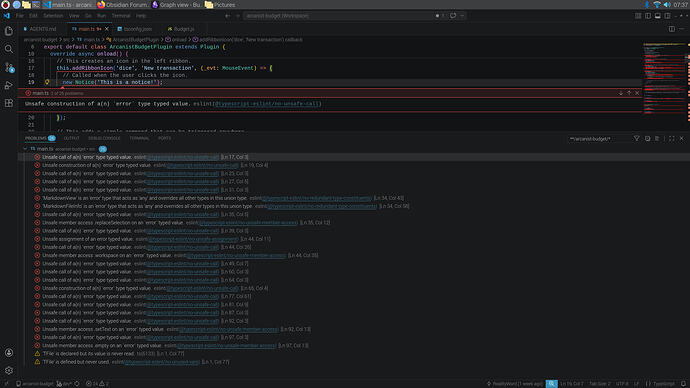The image size is (690, 388).
Task: Open the Selection menu
Action: [53, 16]
